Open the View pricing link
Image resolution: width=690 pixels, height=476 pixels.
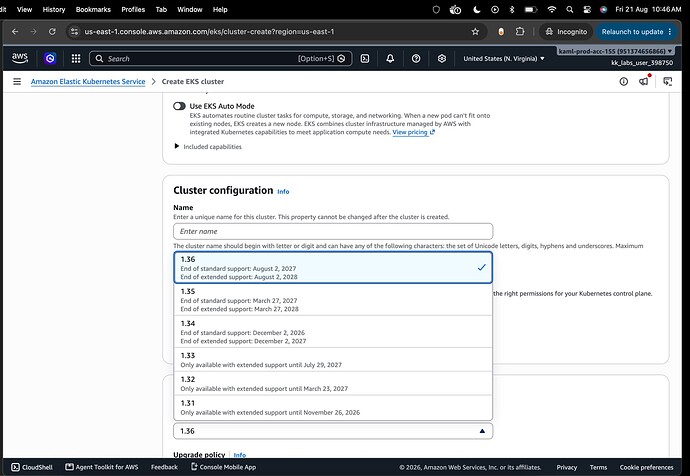(x=414, y=132)
